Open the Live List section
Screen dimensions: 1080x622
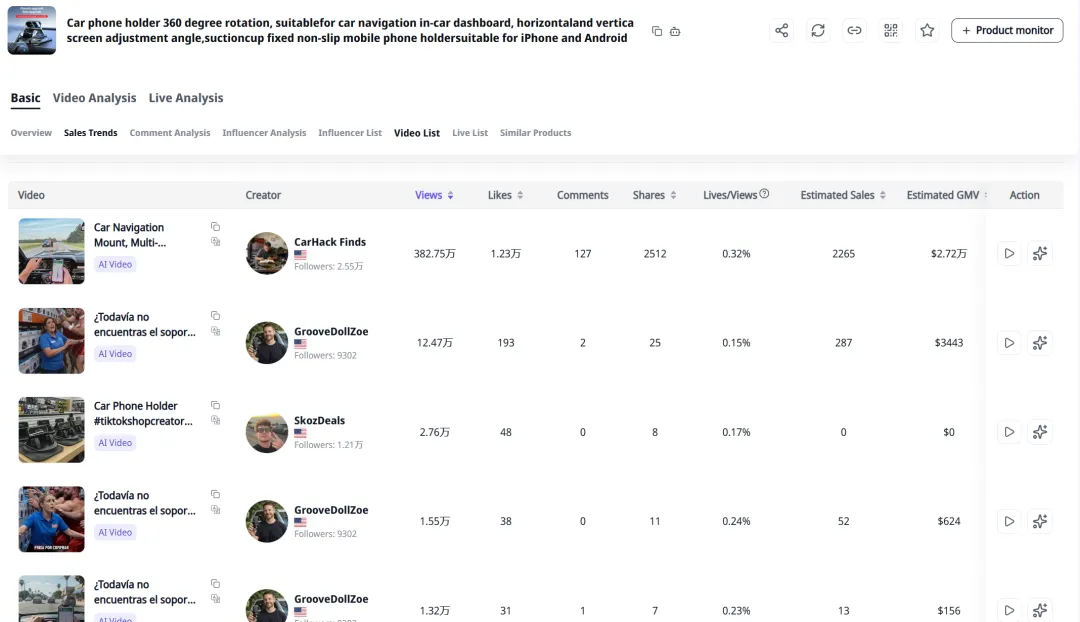click(x=470, y=133)
